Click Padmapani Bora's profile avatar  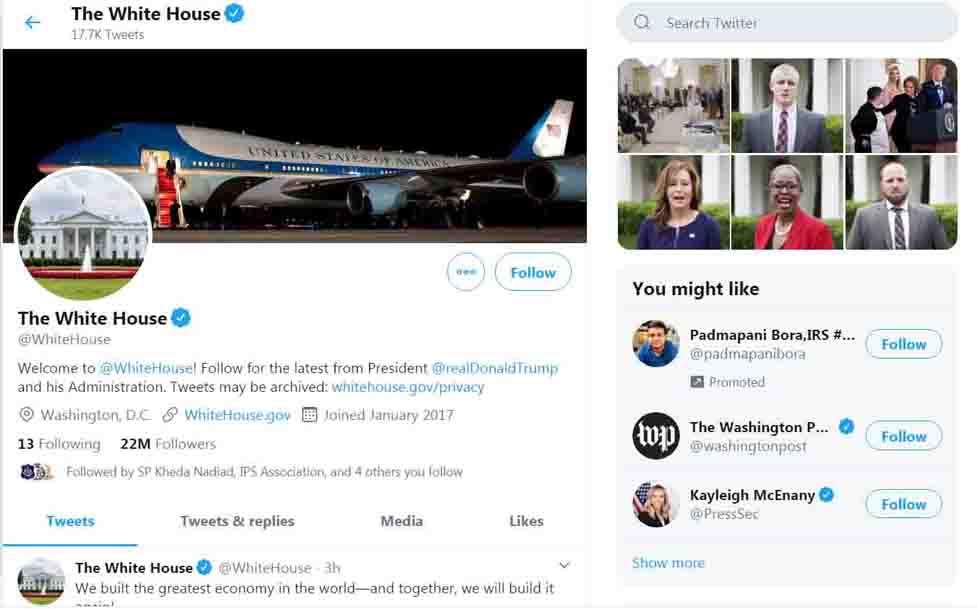point(656,344)
